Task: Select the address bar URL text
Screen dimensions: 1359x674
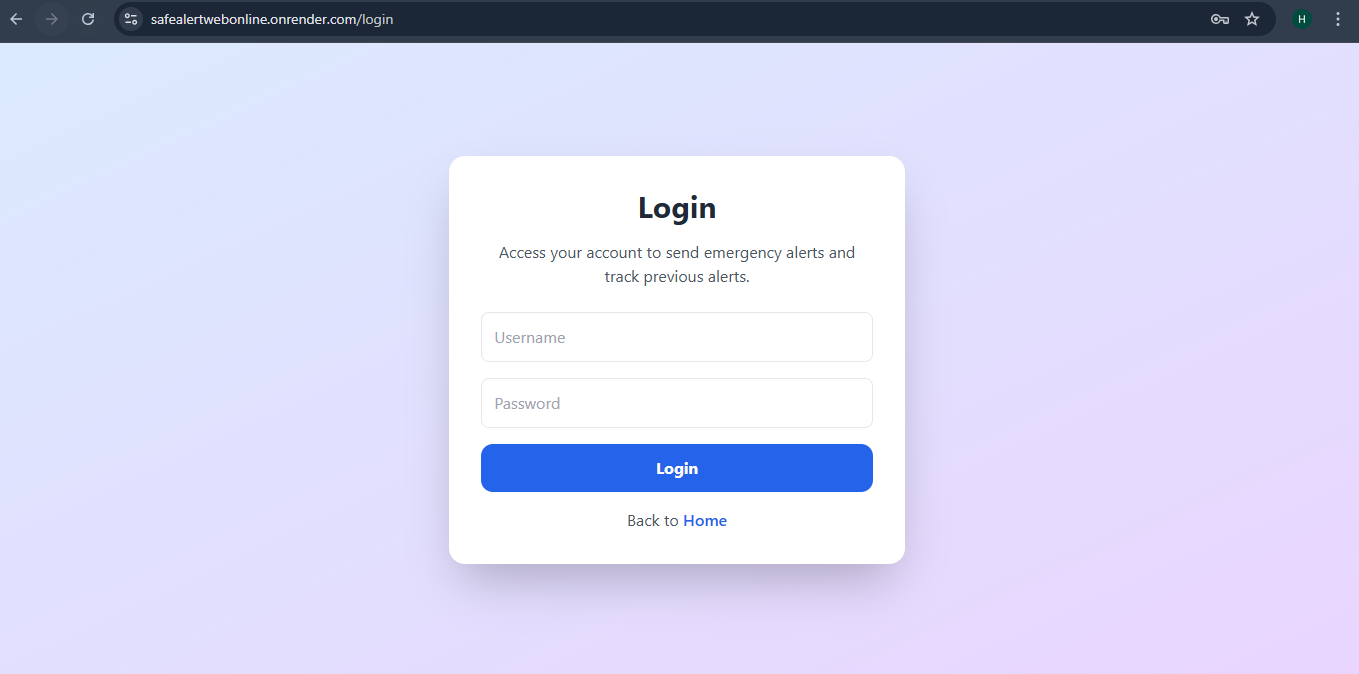Action: coord(272,19)
